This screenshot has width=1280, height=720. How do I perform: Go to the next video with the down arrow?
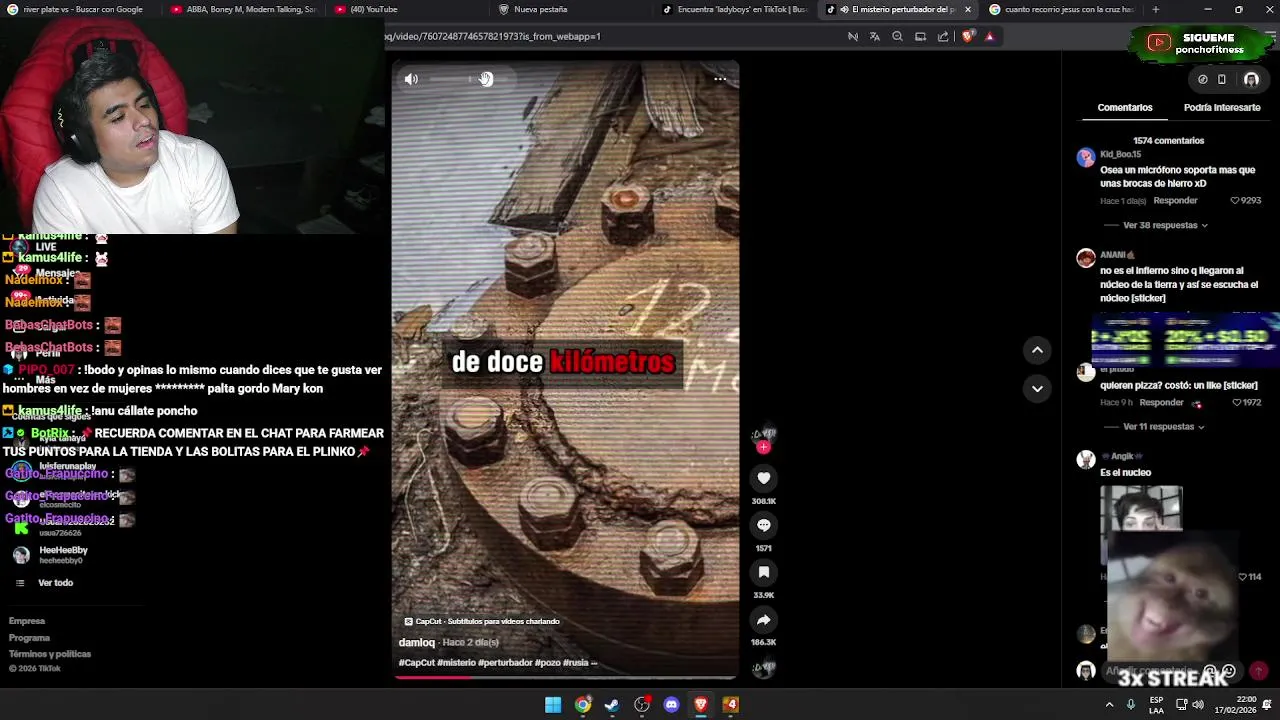click(1037, 388)
